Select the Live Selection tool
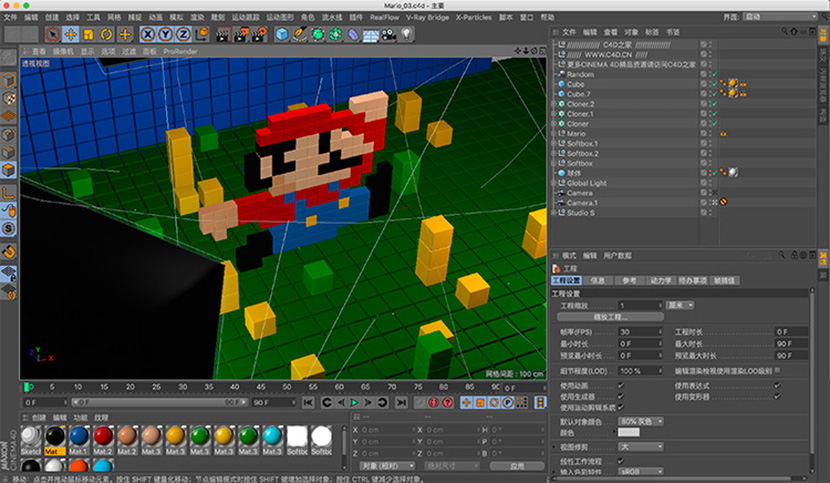Screen dimensions: 830x483 [52, 34]
